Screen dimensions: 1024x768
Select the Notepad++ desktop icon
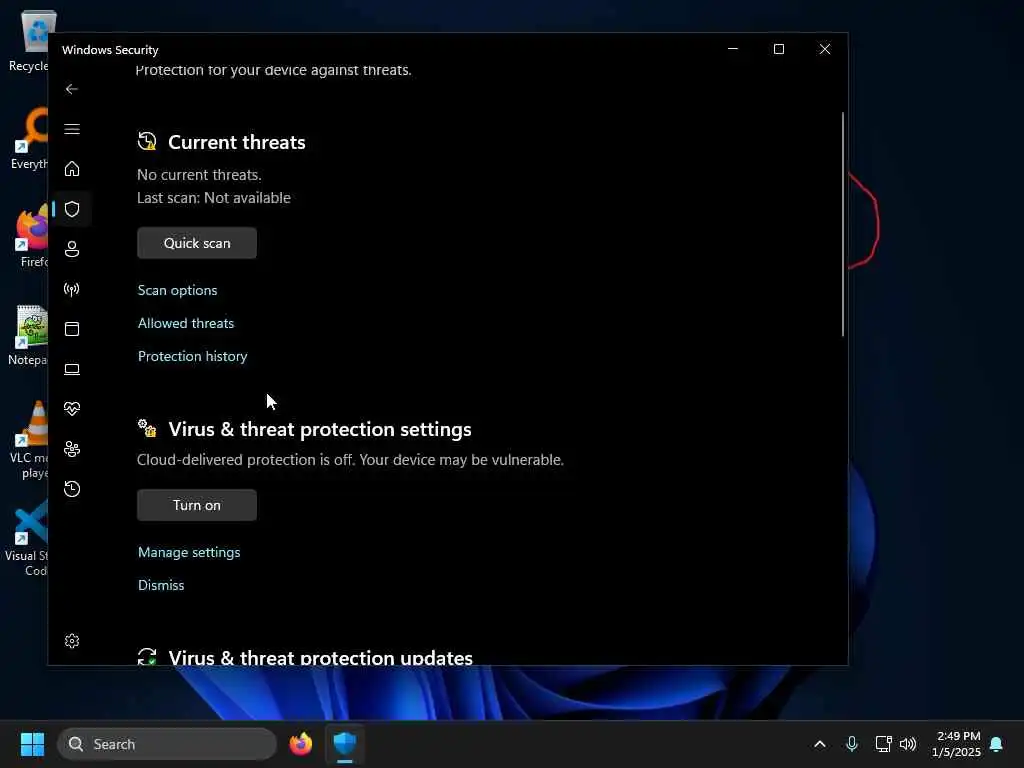pos(27,336)
